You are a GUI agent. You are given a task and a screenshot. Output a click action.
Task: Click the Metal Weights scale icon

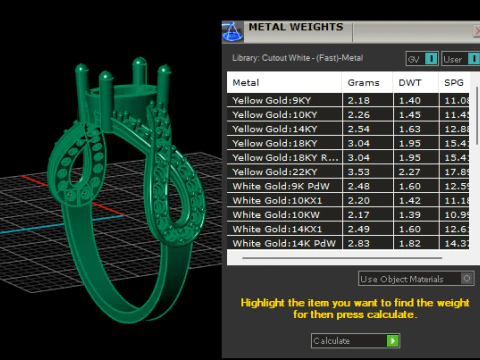232,32
